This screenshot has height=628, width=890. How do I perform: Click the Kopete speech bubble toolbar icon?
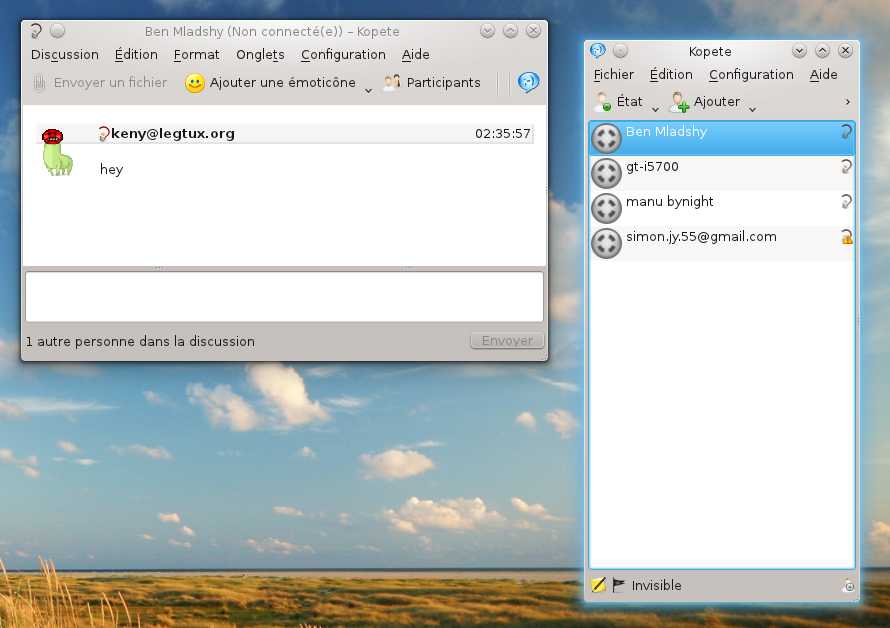point(529,83)
